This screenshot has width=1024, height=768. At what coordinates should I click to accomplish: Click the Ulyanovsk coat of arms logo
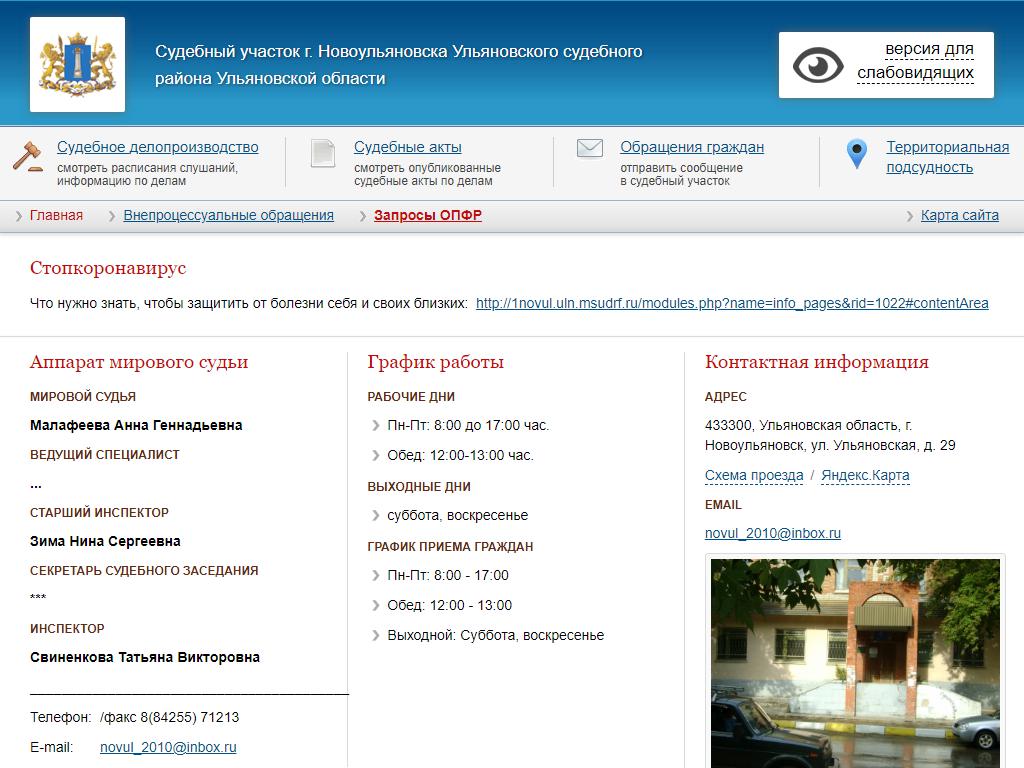(77, 64)
